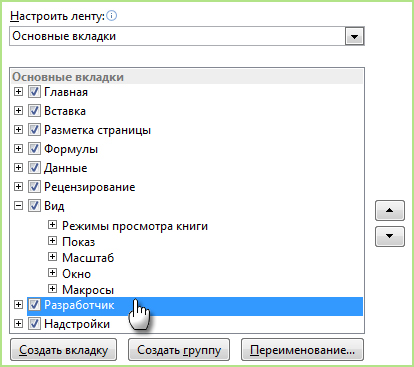Expand the Формулы tree node
Screen dimensions: 414x367
[x=18, y=149]
